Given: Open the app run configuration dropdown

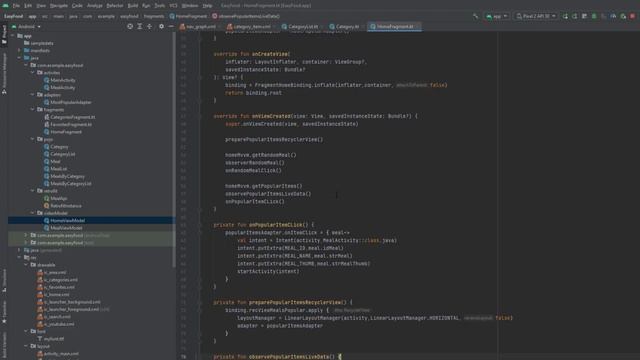Looking at the screenshot, I should coord(497,16).
